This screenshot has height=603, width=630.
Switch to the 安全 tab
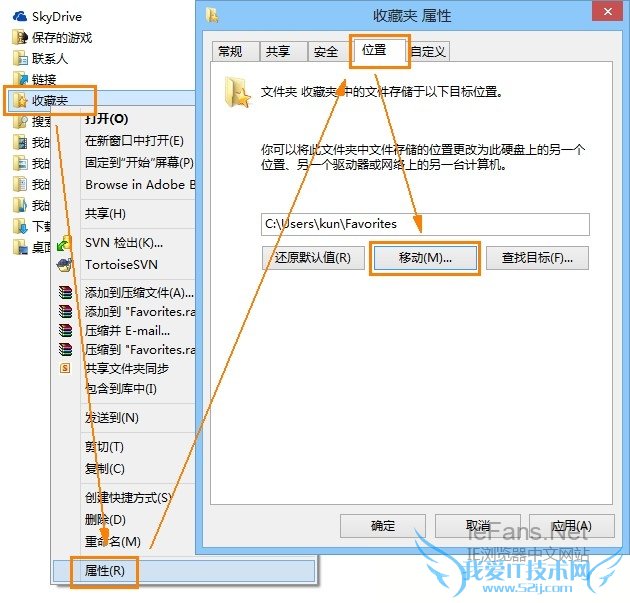(329, 51)
